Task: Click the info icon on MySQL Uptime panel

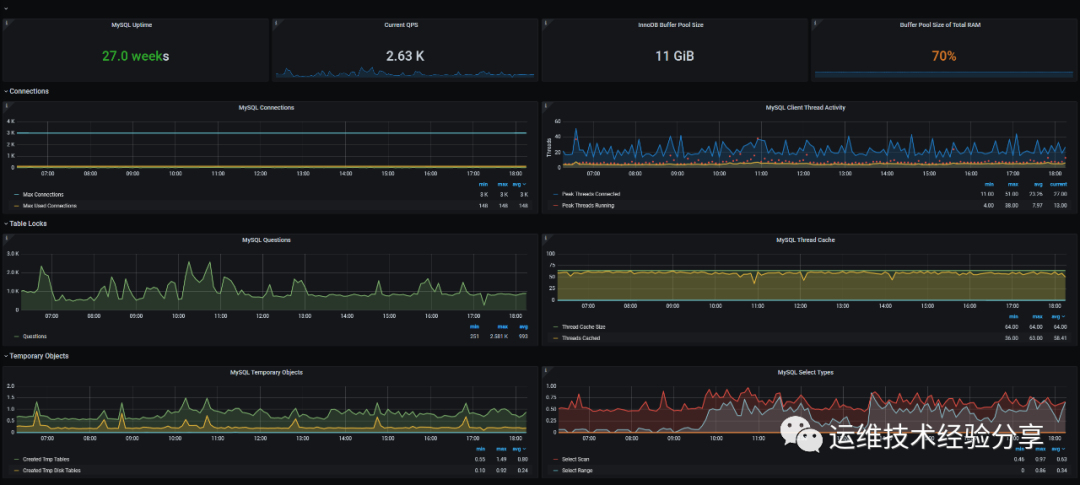Action: pyautogui.click(x=6, y=23)
